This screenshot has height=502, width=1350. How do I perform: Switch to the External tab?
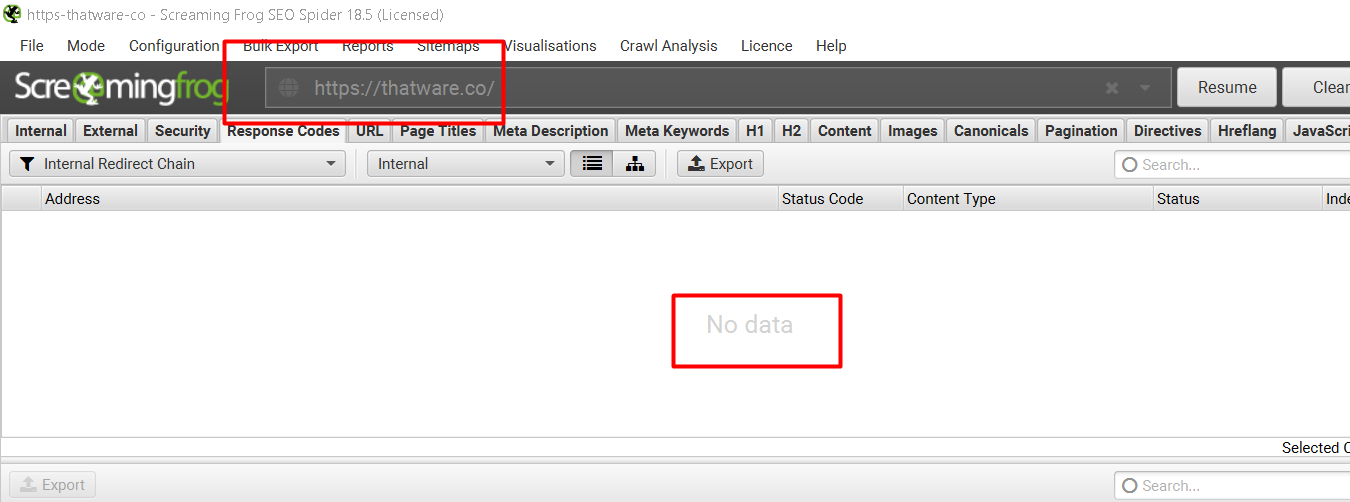click(110, 131)
